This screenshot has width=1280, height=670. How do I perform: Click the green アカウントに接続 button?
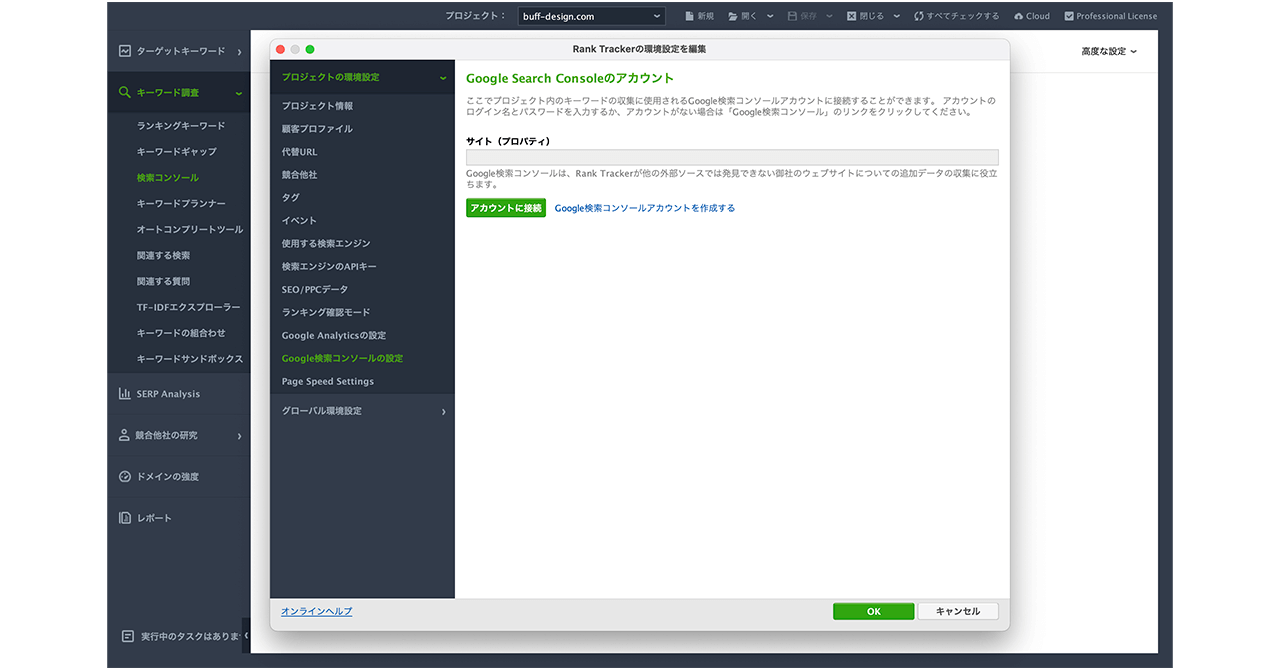(x=506, y=208)
